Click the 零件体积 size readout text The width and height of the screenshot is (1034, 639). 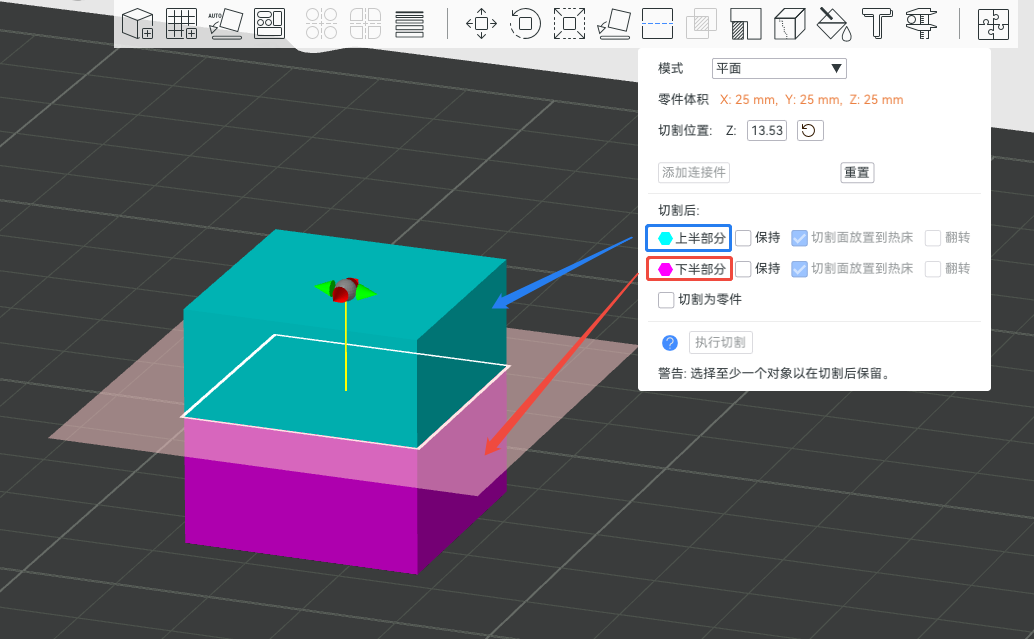tap(811, 100)
